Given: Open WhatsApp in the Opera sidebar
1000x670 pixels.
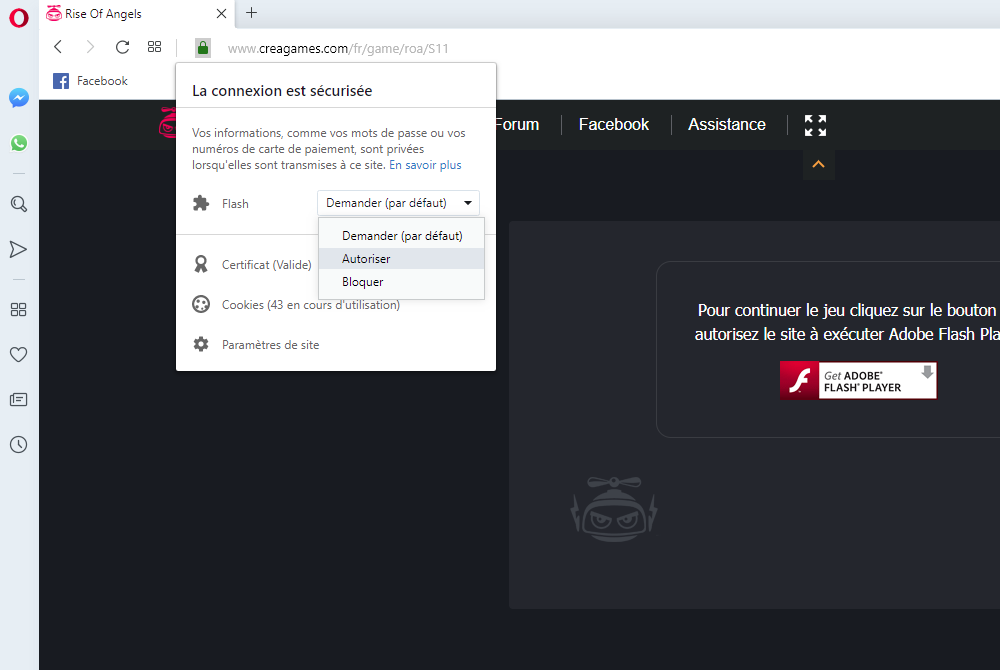Looking at the screenshot, I should [x=19, y=143].
